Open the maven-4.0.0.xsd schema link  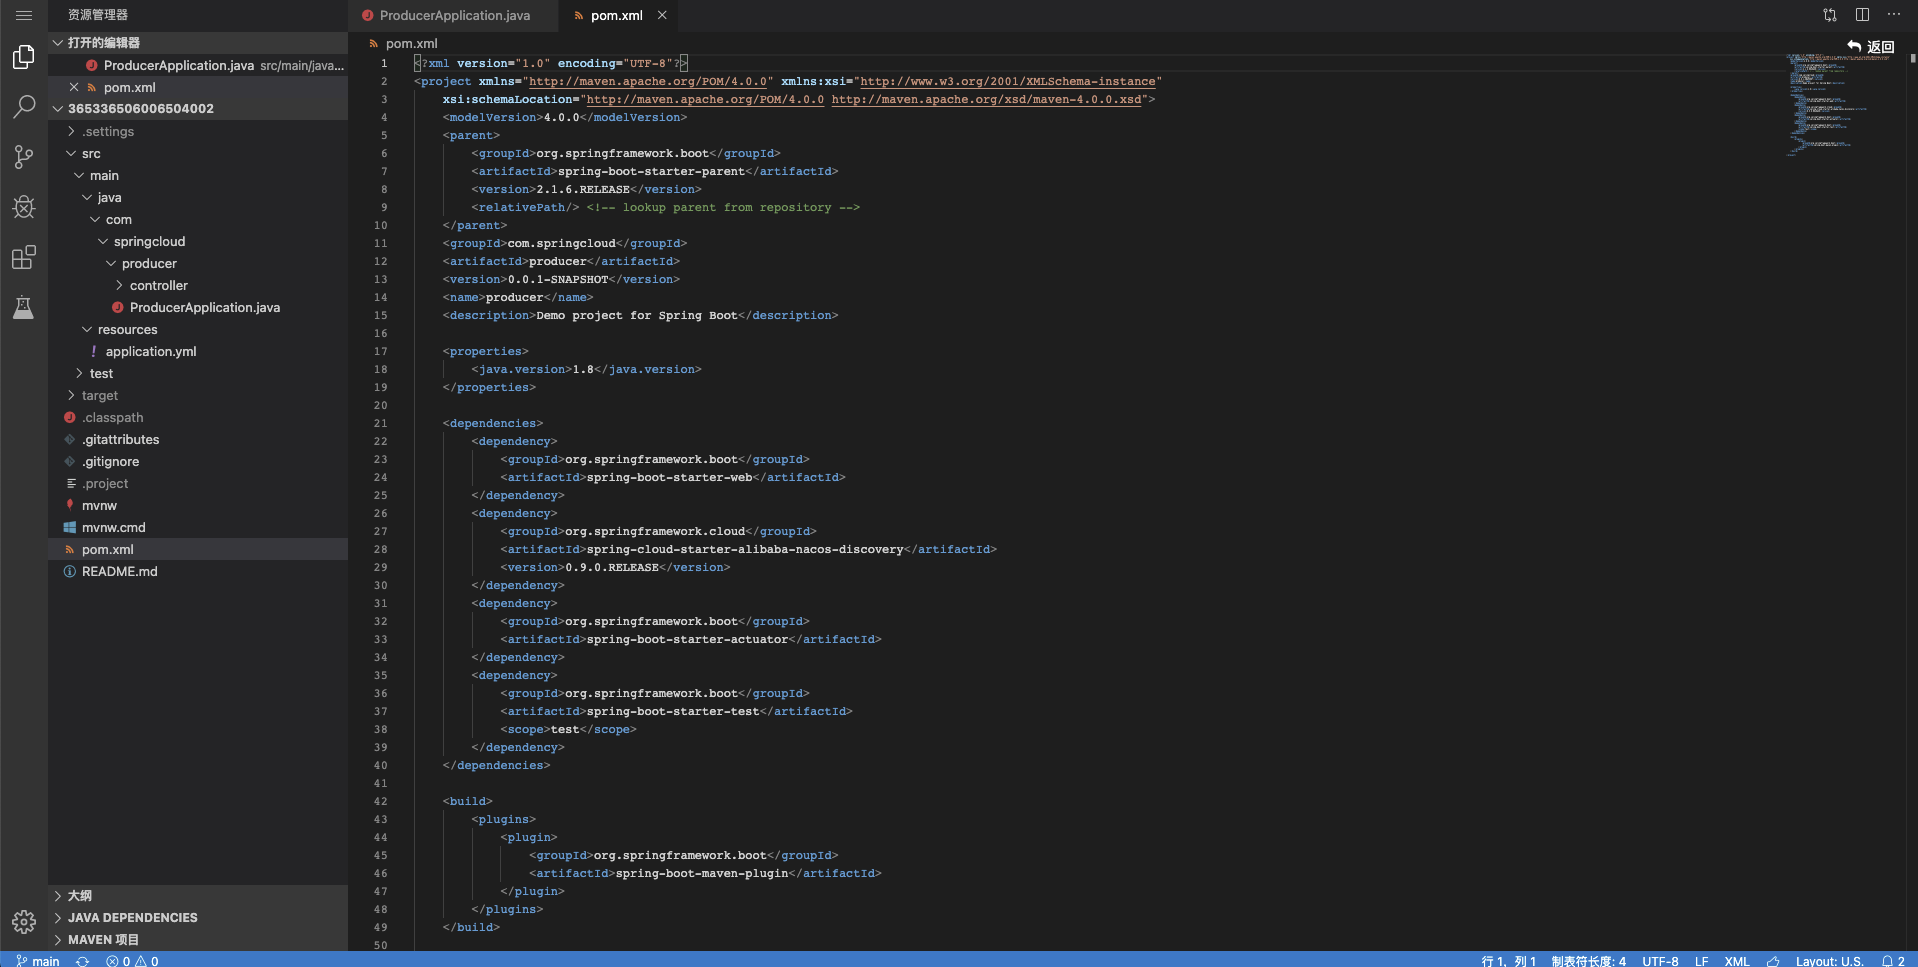click(x=986, y=99)
